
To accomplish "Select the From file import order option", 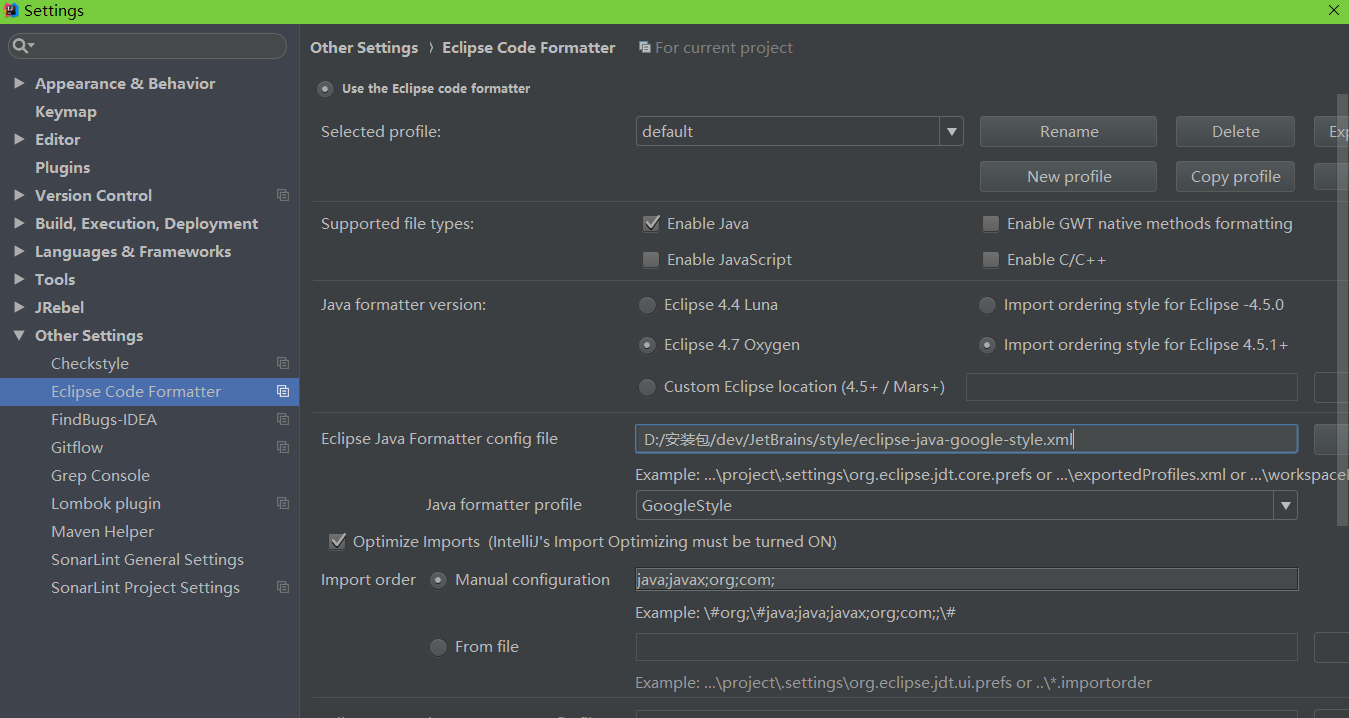I will tap(438, 646).
